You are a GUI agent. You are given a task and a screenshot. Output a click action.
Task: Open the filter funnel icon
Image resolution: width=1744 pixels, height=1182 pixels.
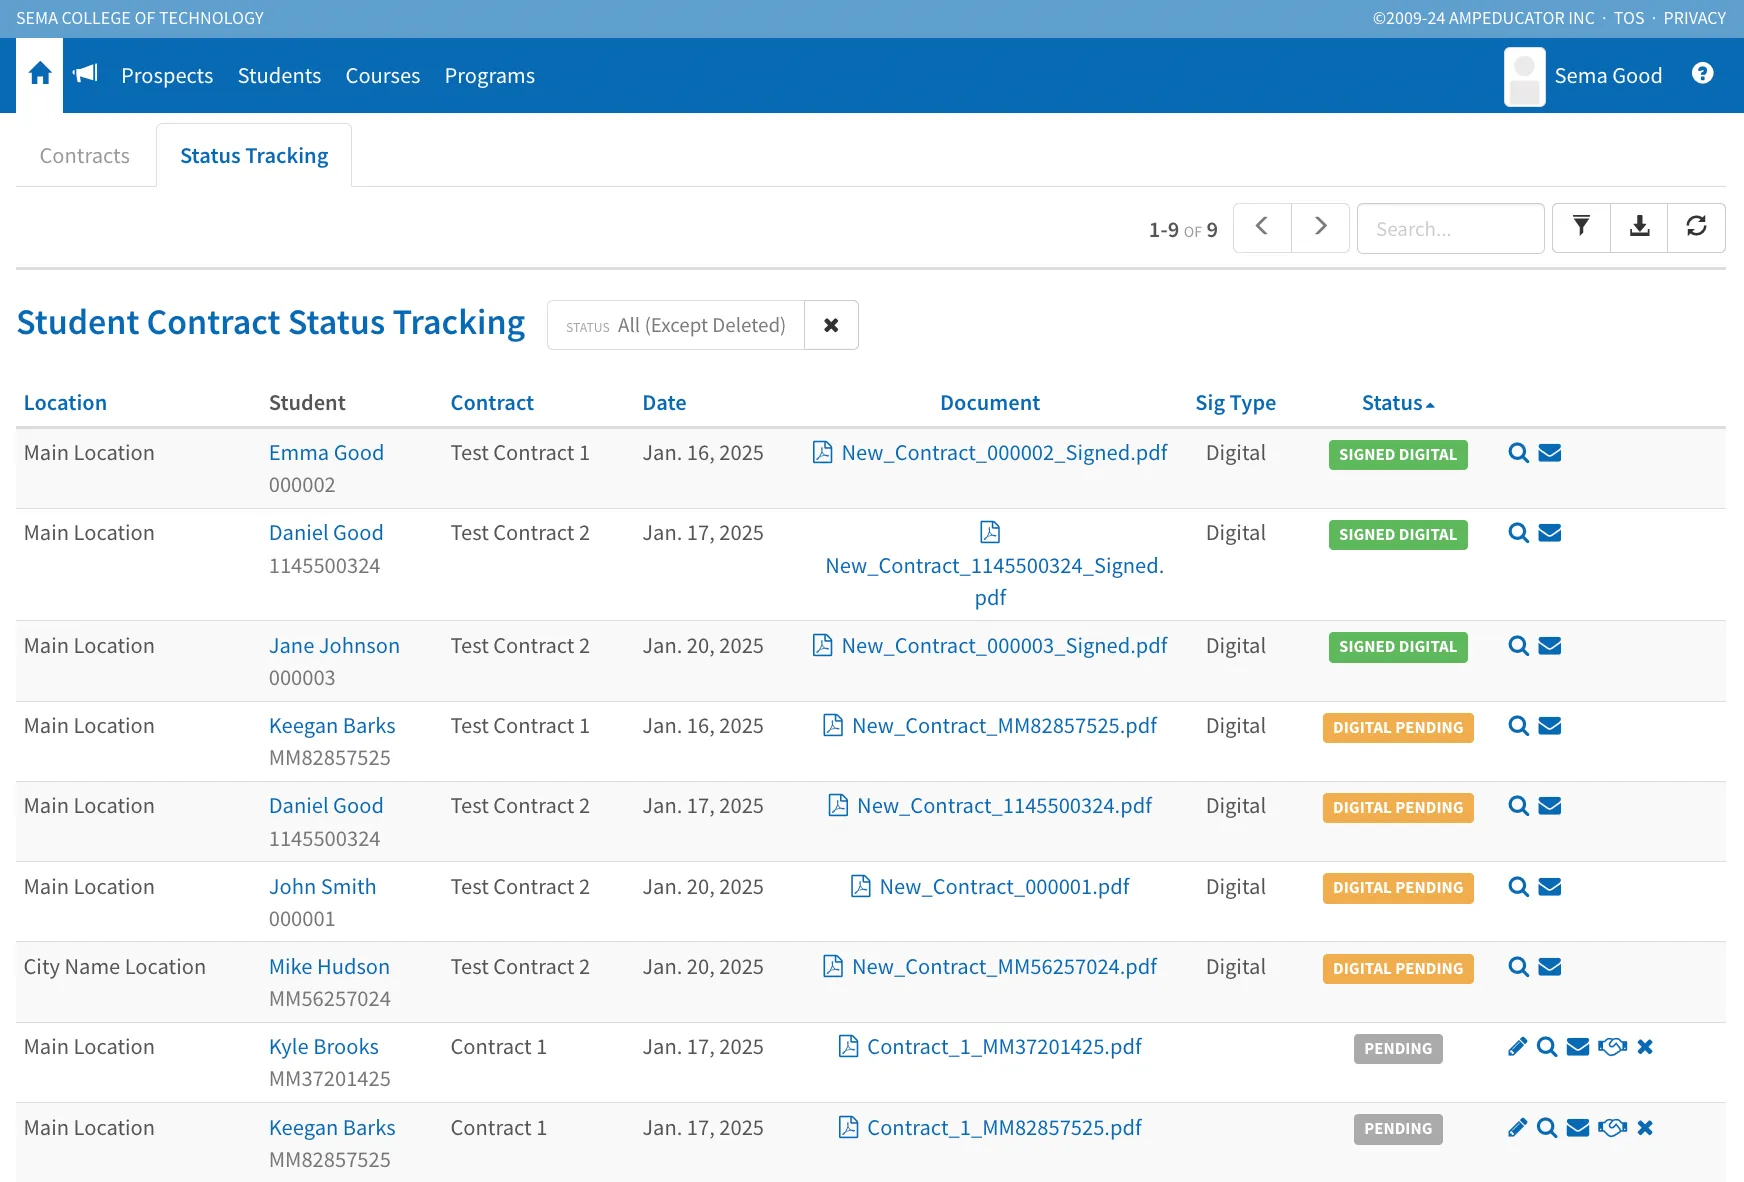coord(1581,228)
